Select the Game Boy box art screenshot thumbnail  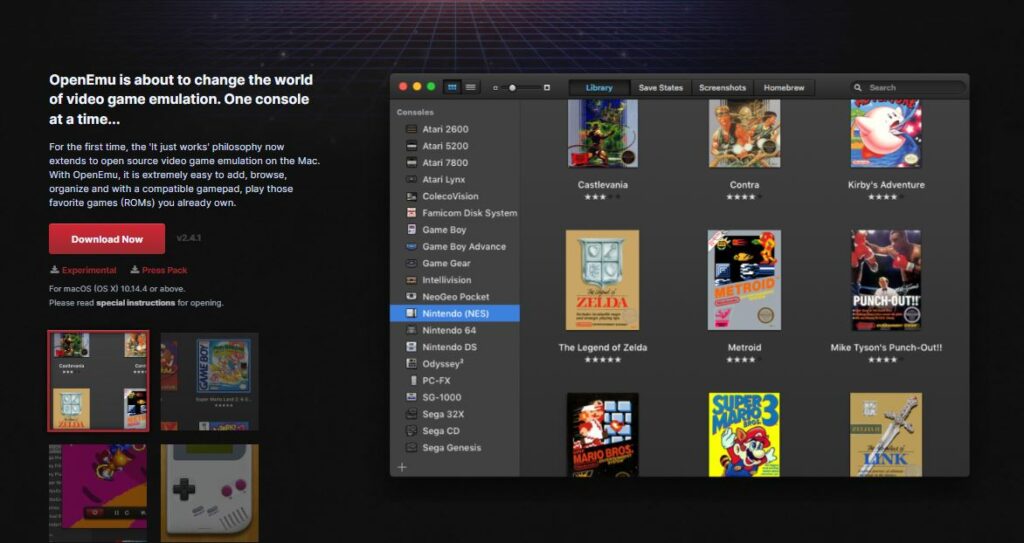[x=210, y=381]
